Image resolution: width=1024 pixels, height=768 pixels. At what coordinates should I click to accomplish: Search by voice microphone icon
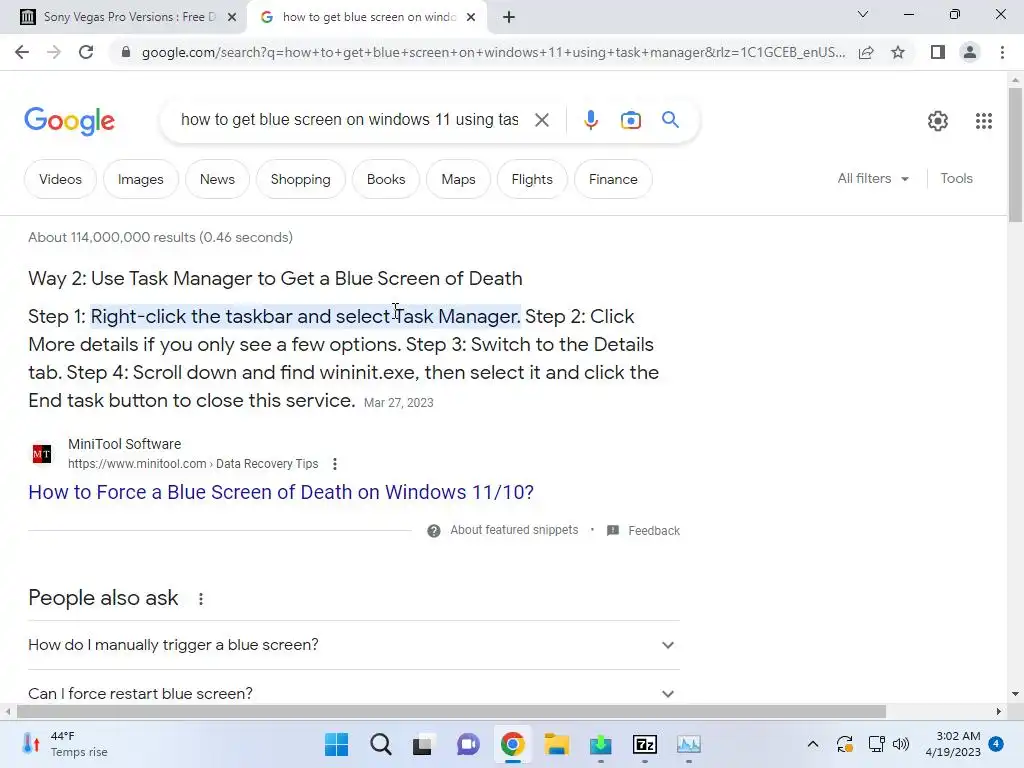[x=590, y=120]
